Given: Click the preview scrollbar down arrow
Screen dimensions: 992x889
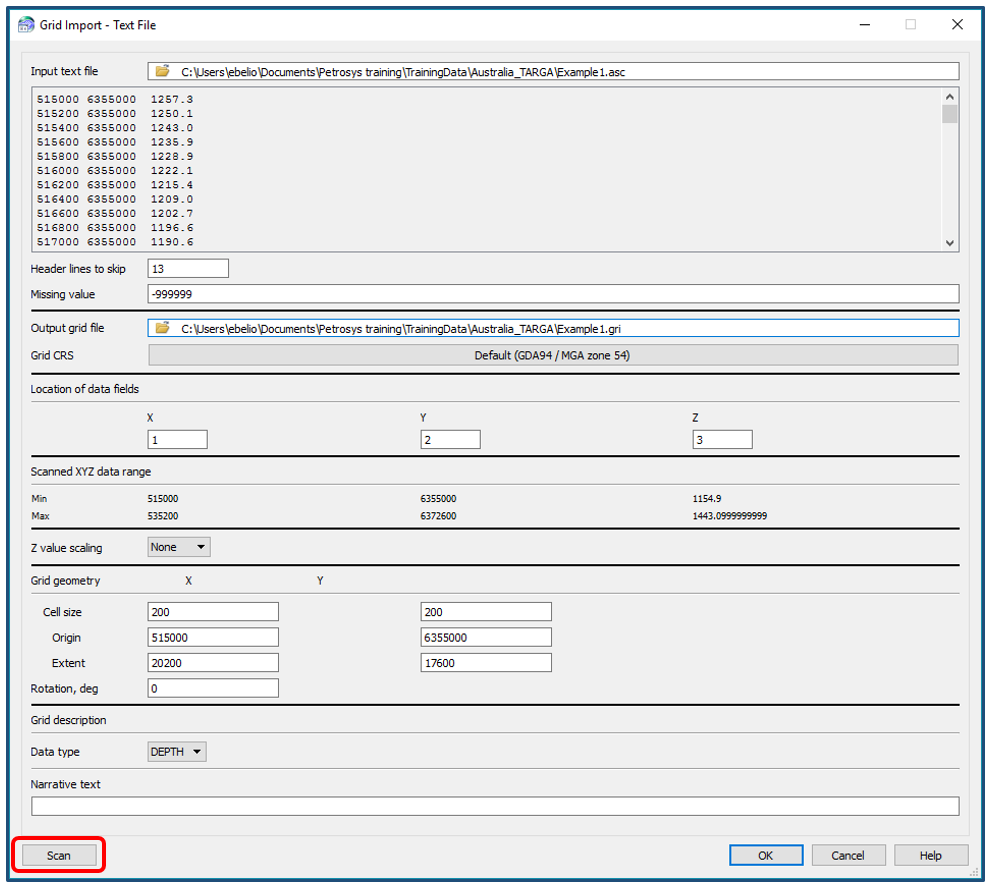Looking at the screenshot, I should pos(950,242).
